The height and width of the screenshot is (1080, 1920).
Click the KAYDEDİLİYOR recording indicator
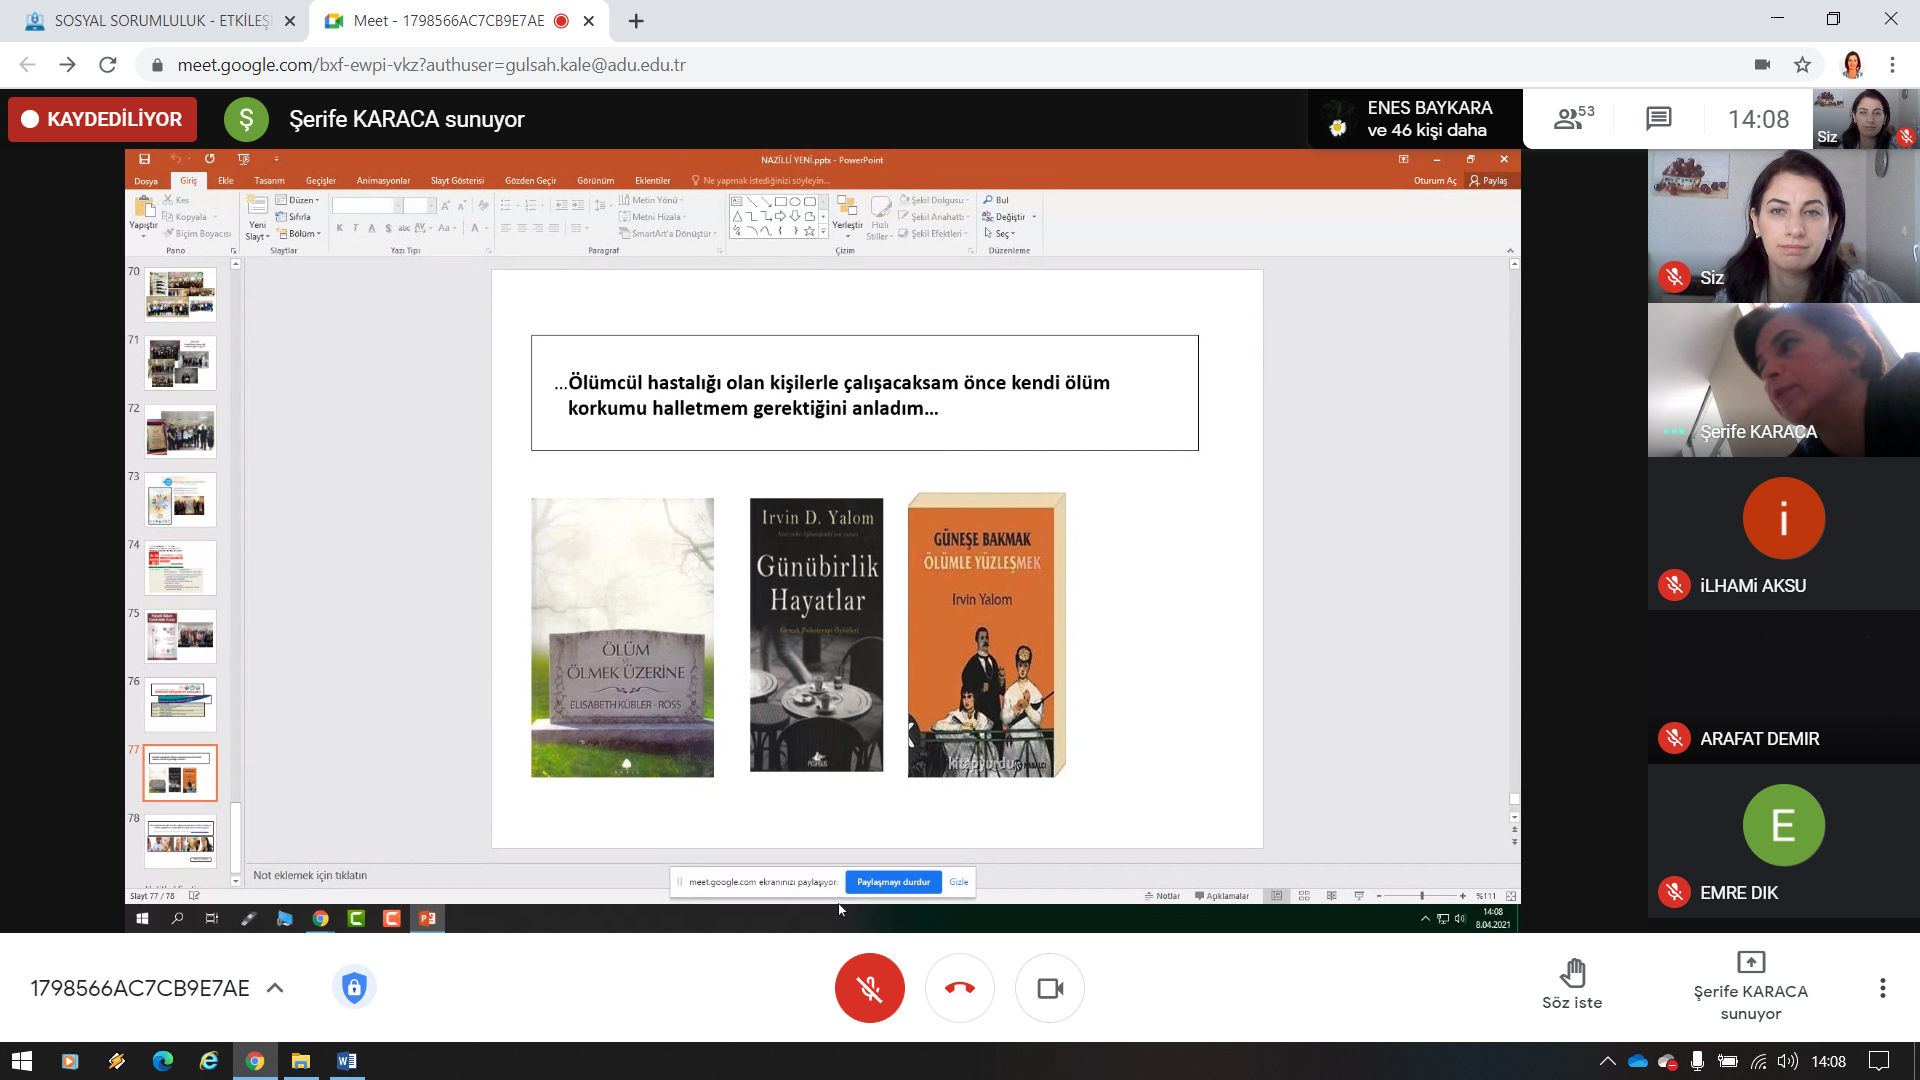pyautogui.click(x=102, y=119)
